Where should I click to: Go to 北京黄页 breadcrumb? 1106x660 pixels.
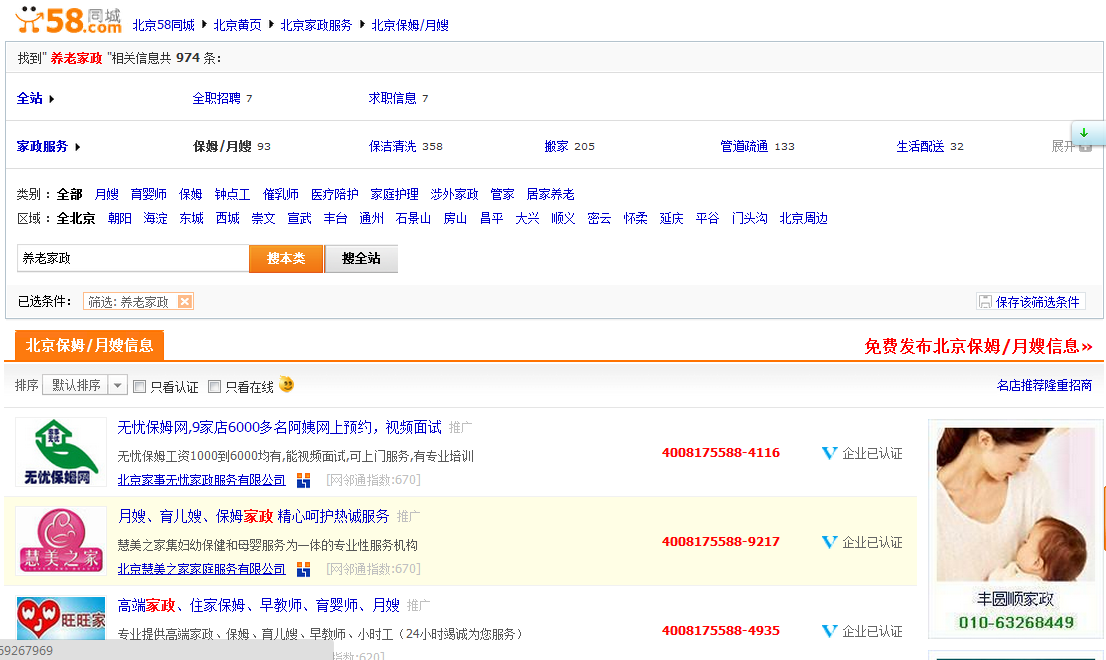[238, 25]
